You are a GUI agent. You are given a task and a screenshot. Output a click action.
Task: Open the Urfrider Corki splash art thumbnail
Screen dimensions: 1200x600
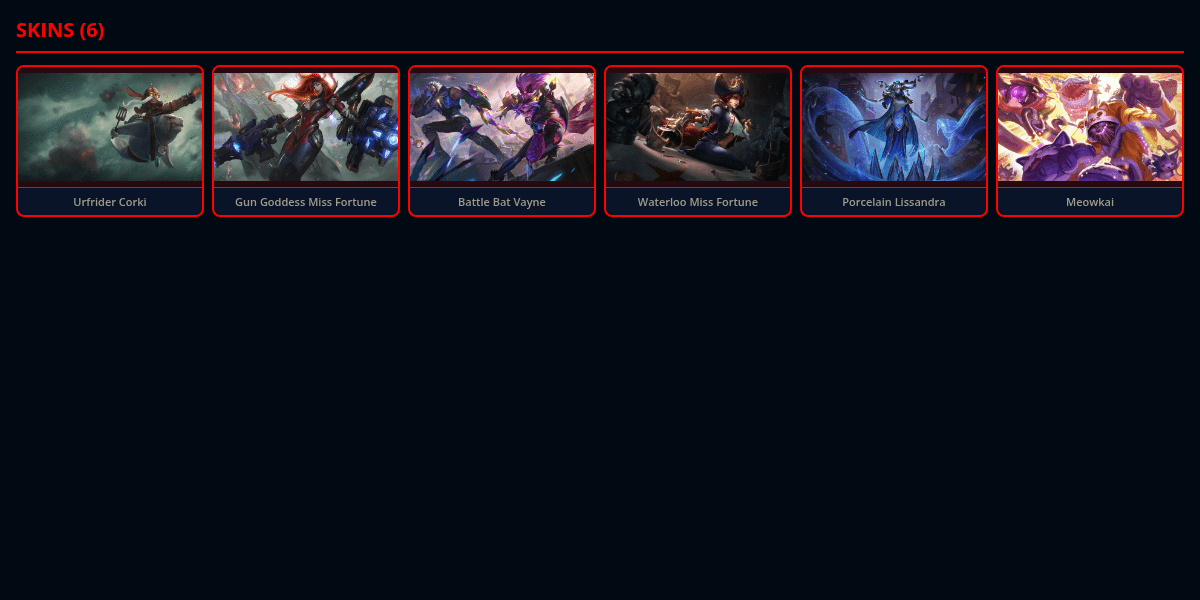click(x=110, y=127)
